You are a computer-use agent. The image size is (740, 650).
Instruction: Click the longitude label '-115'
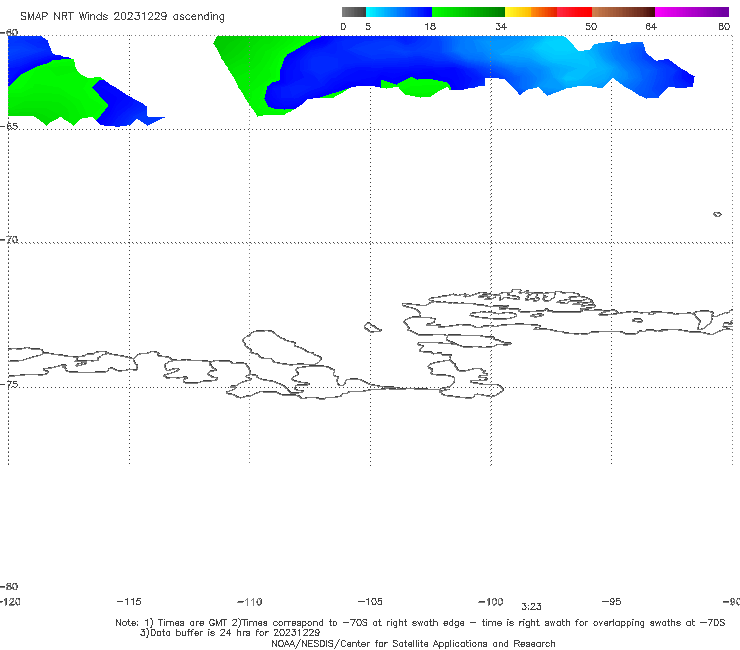pyautogui.click(x=129, y=601)
